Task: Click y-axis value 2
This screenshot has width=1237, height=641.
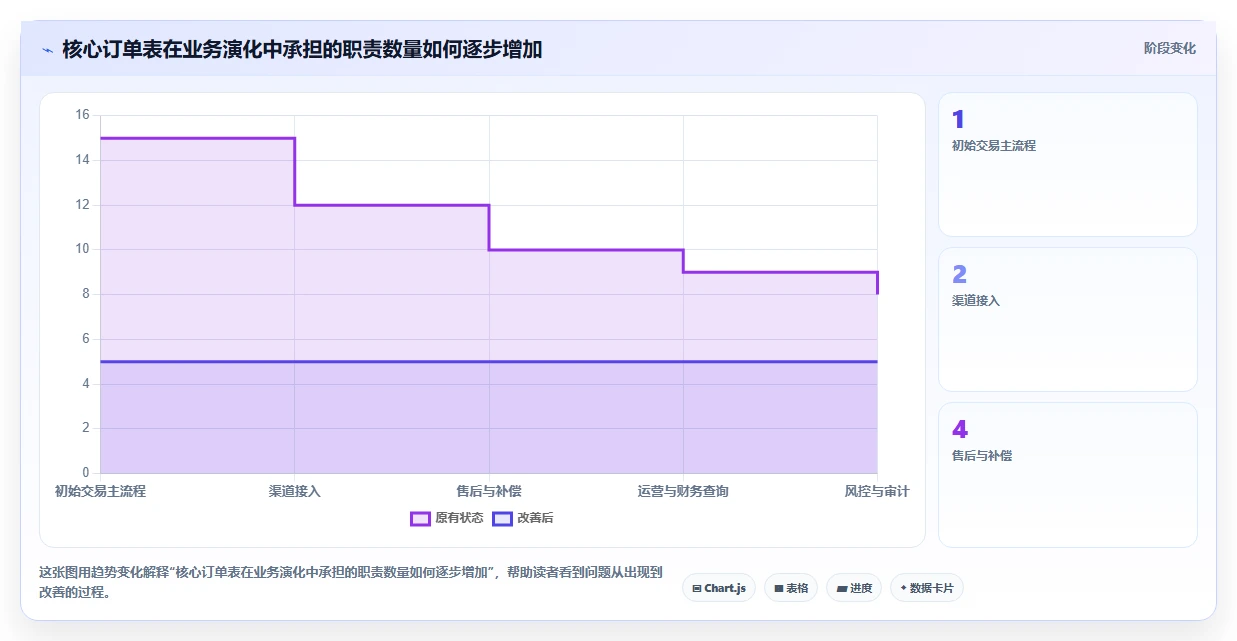Action: (85, 428)
